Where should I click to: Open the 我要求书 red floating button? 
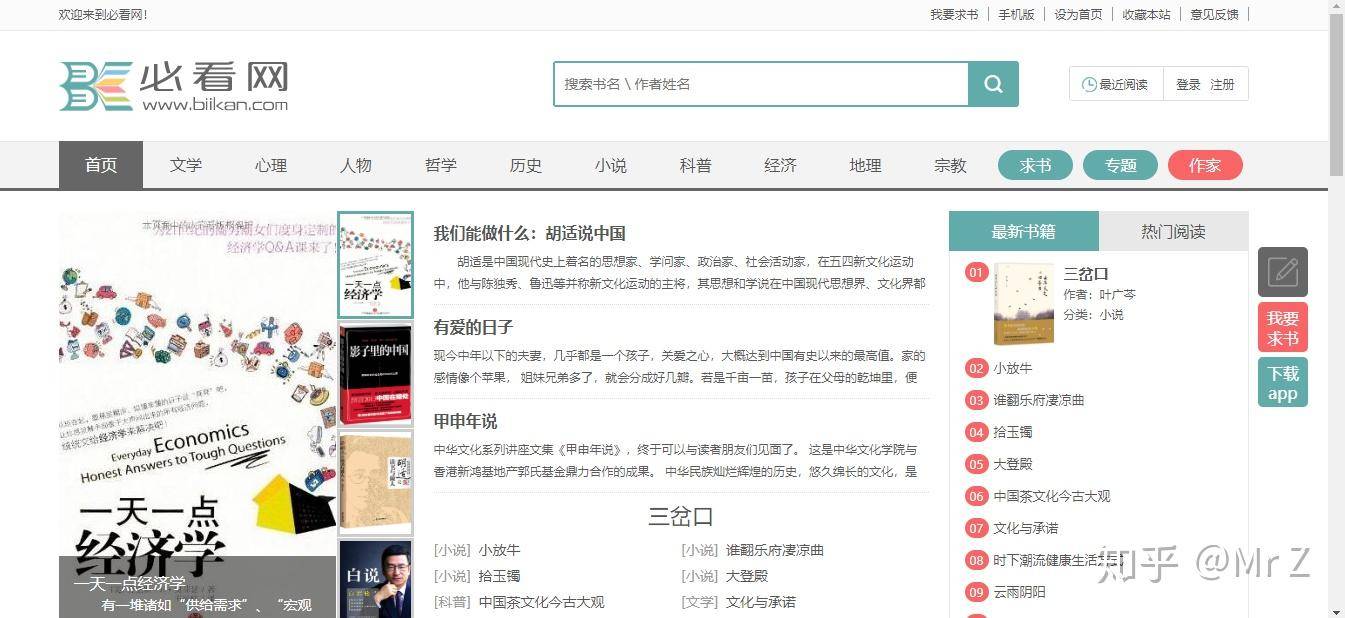coord(1283,327)
